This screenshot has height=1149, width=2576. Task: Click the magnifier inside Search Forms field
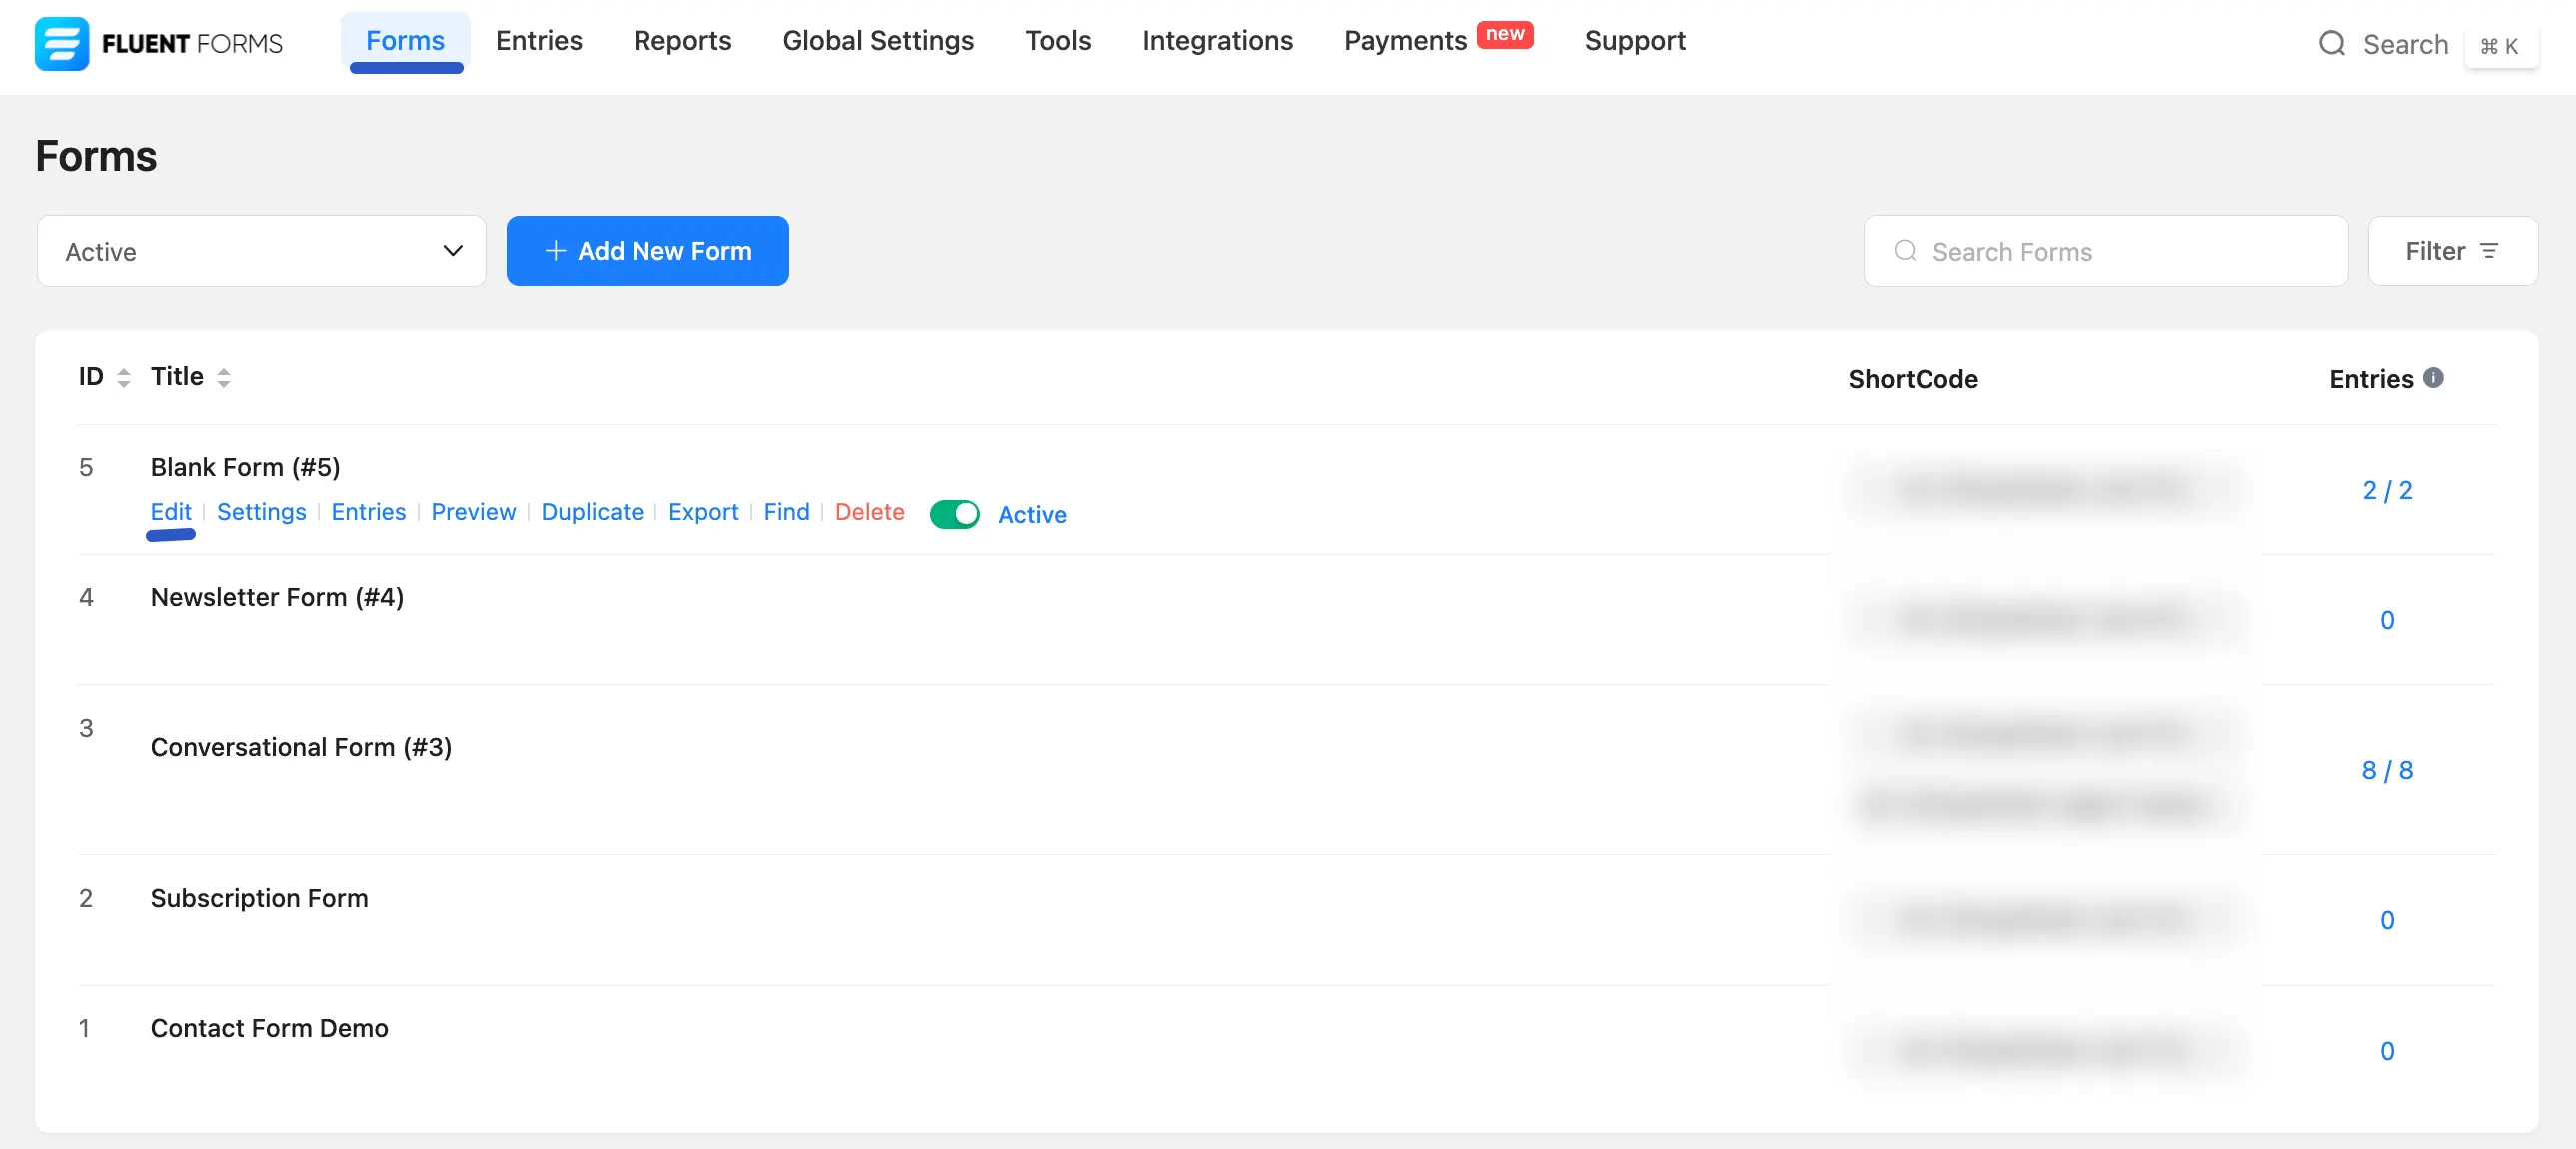point(1904,251)
